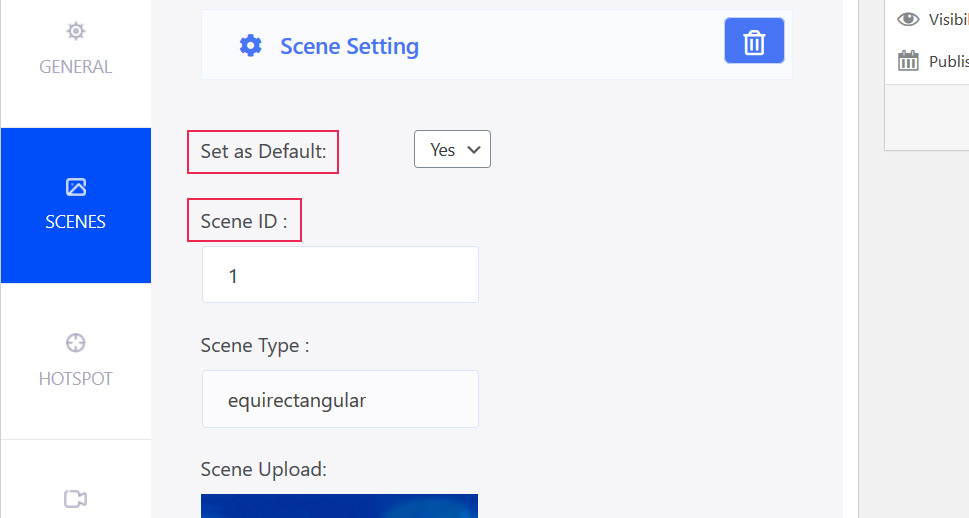Click the video camera sidebar icon
Screen dimensions: 969x518
[x=75, y=499]
